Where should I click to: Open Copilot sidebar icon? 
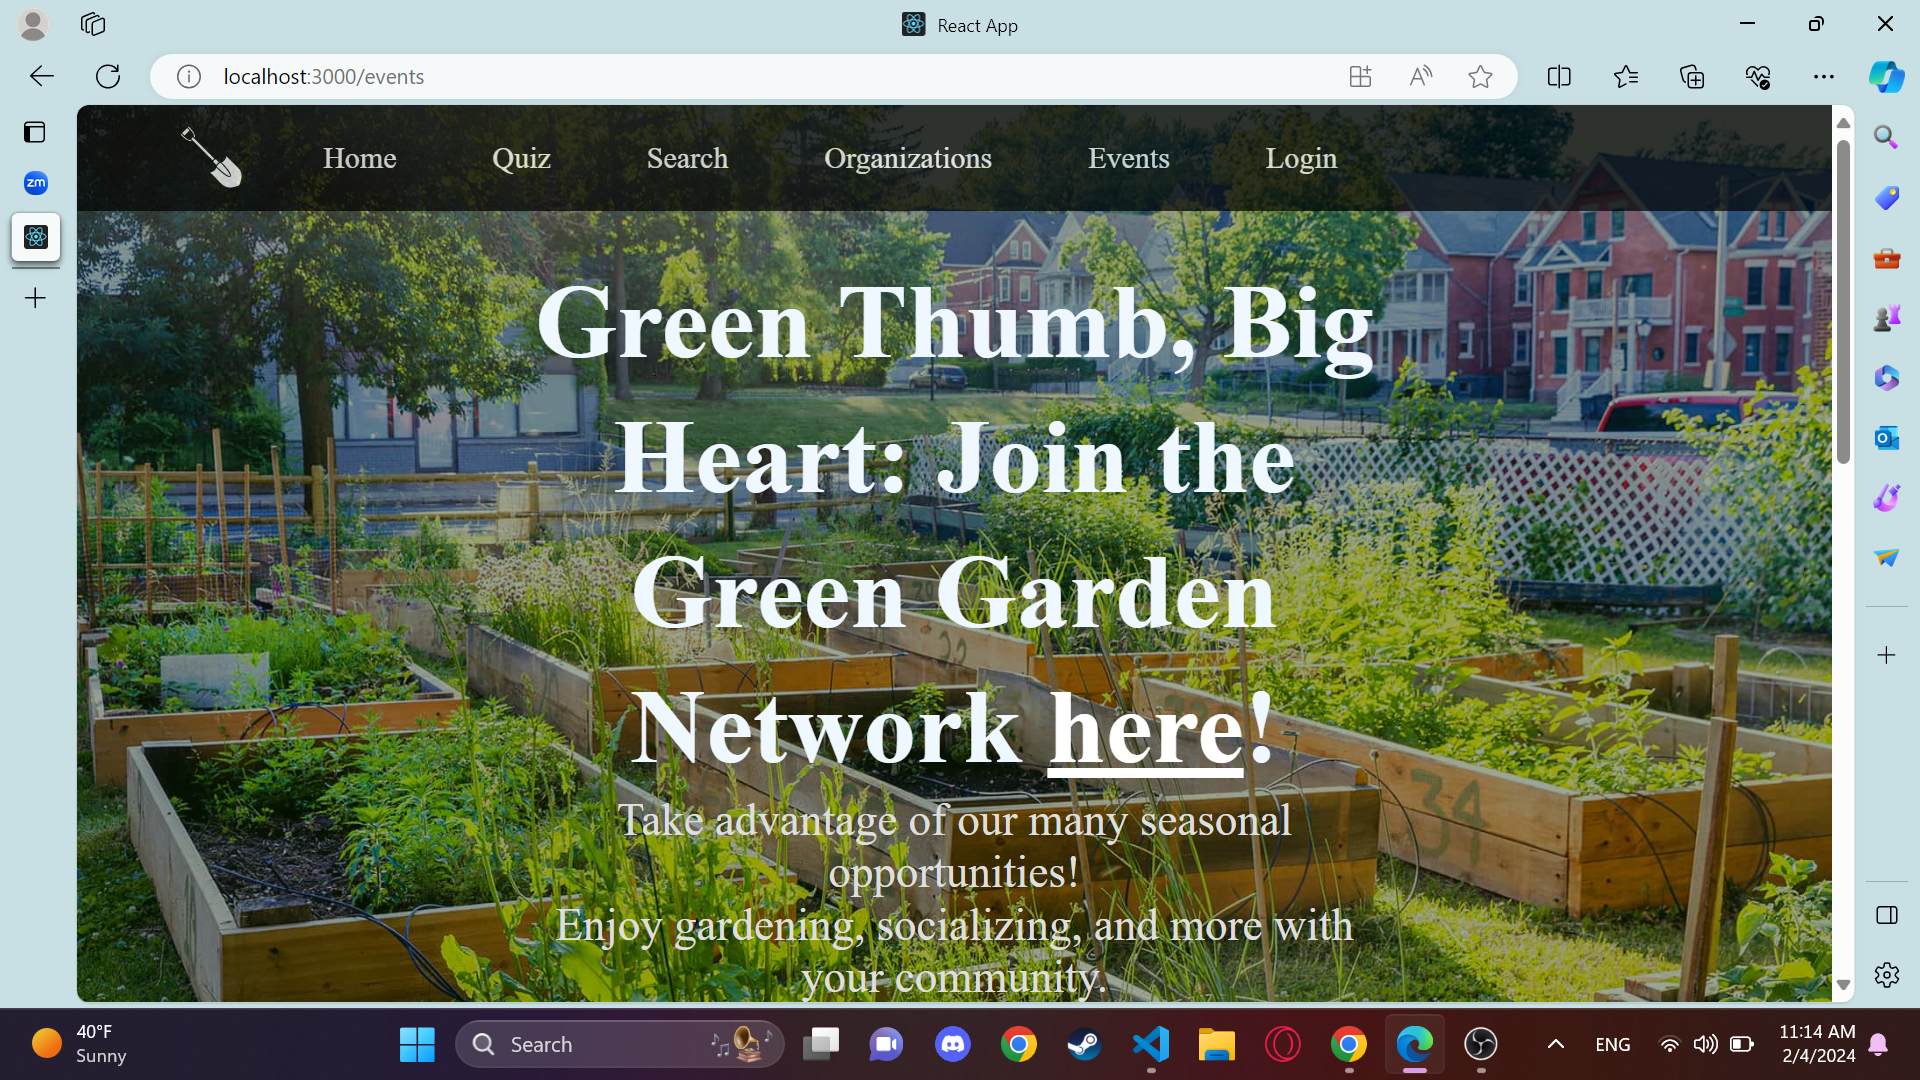1886,76
